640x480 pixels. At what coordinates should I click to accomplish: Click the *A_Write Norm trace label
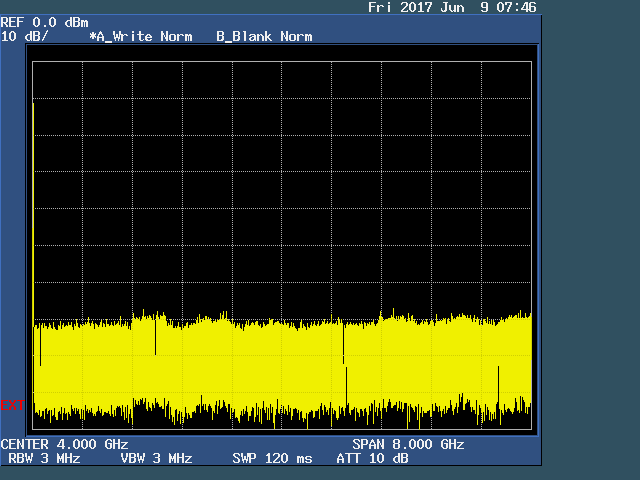coord(141,36)
